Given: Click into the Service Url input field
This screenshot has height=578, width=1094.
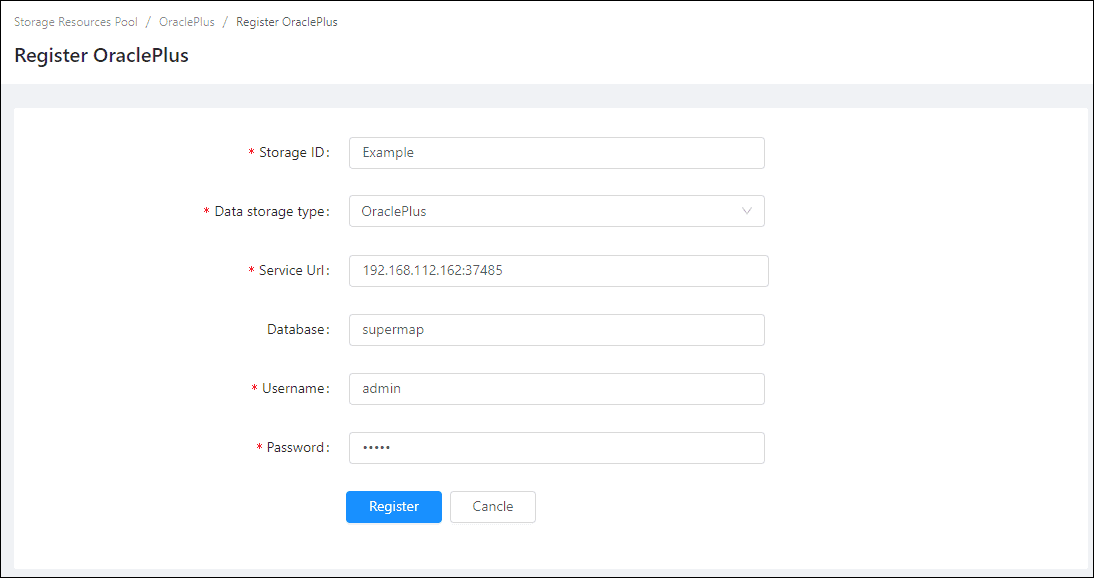Looking at the screenshot, I should pos(558,270).
